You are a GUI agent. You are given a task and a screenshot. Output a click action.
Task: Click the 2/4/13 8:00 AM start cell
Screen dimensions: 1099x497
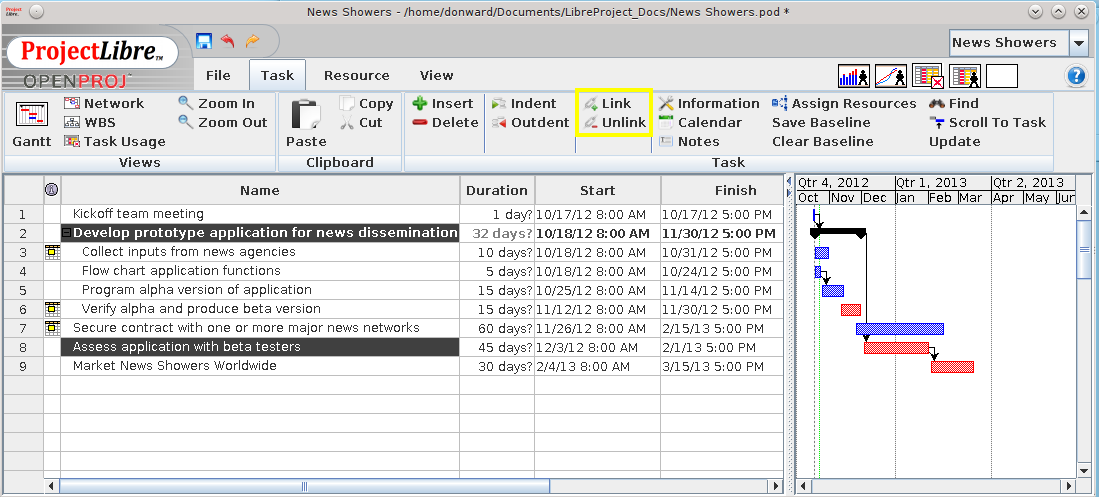tap(598, 366)
